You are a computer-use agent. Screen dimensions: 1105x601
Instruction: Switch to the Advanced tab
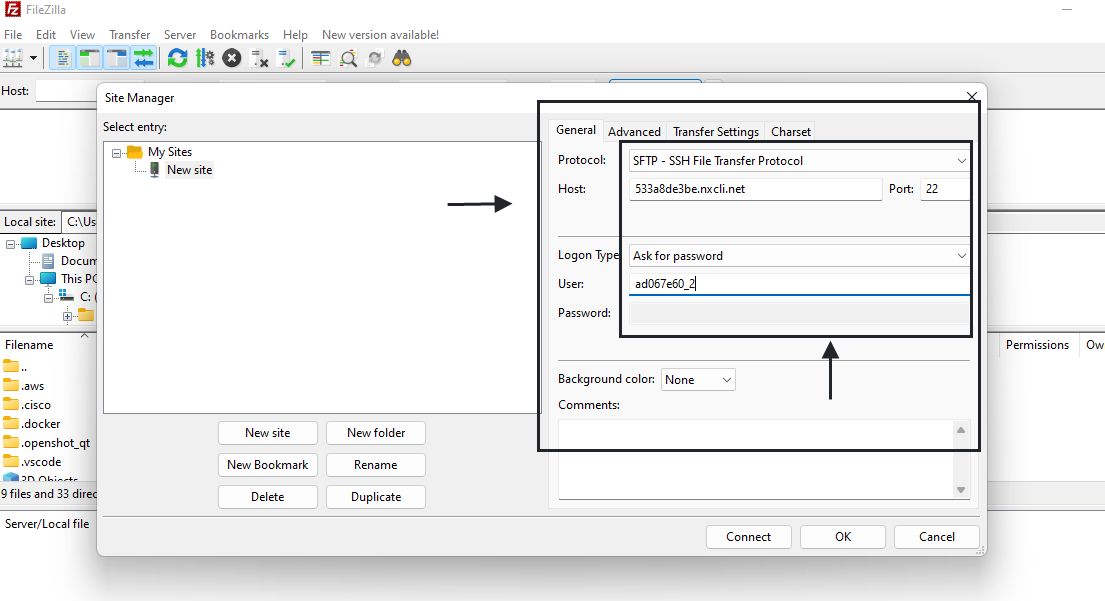click(634, 132)
